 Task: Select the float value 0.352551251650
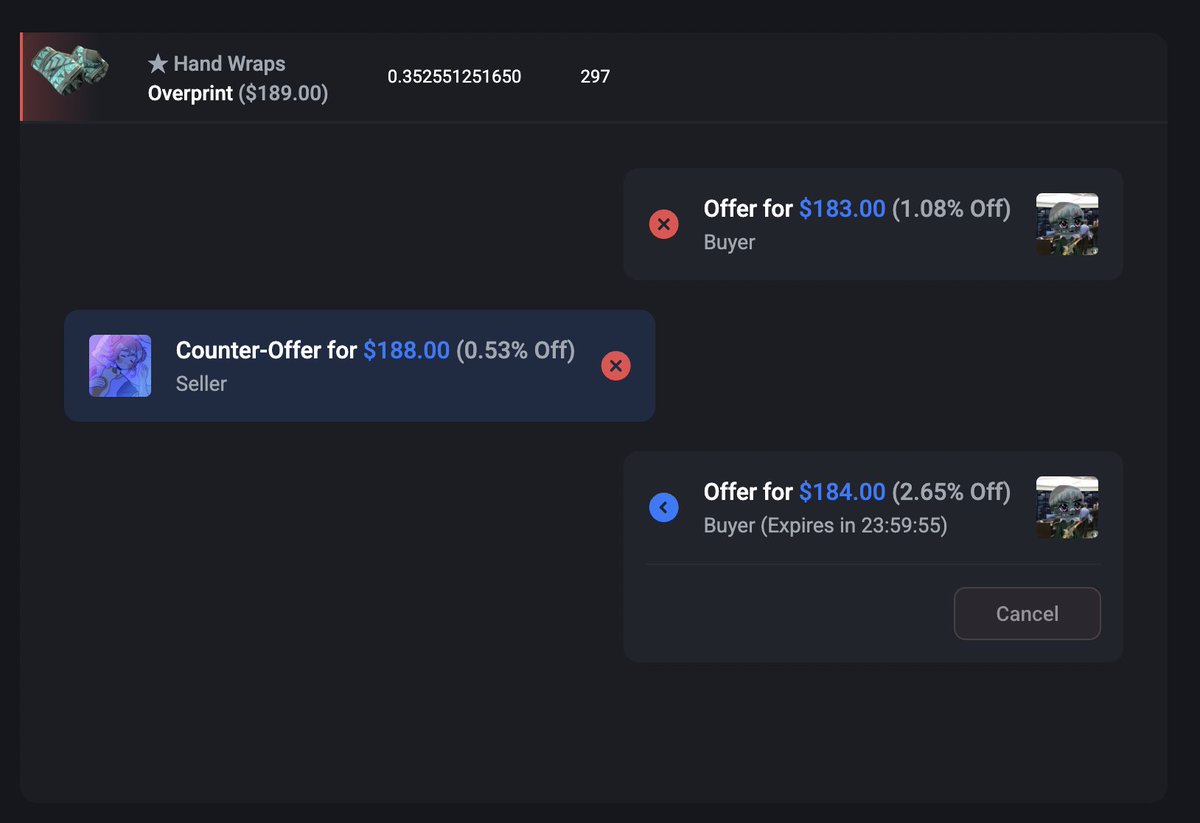[454, 76]
